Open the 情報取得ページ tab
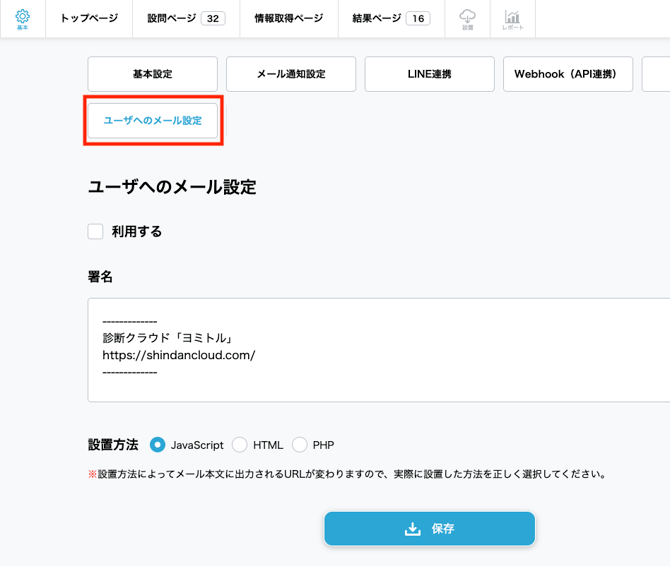 289,18
